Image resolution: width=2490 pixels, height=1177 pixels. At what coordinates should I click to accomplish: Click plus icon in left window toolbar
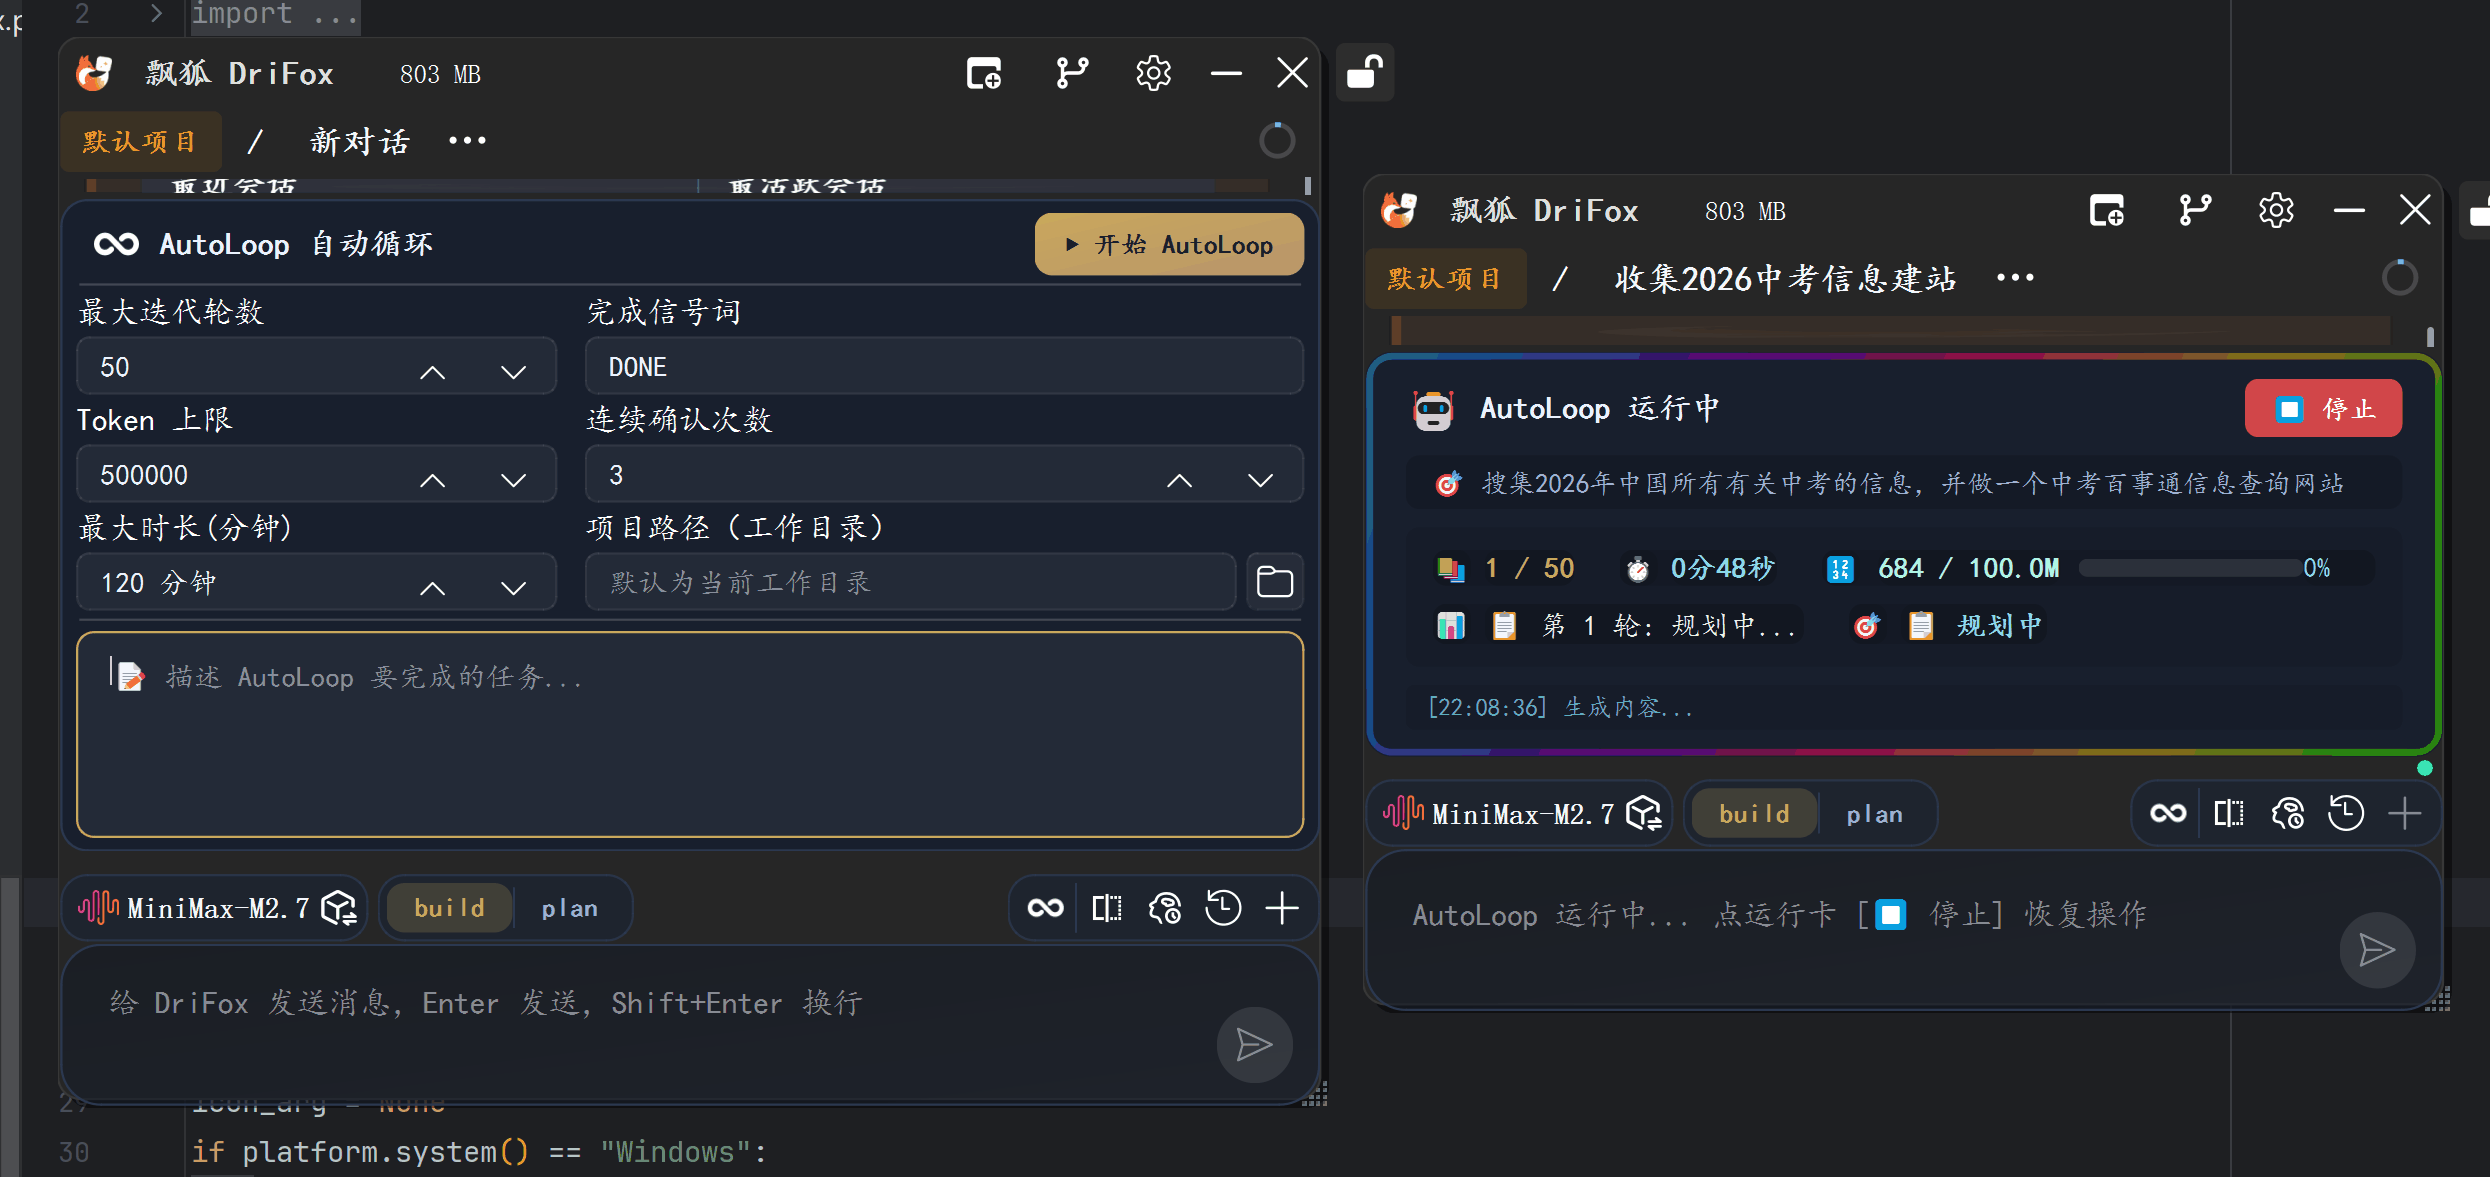tap(1282, 908)
